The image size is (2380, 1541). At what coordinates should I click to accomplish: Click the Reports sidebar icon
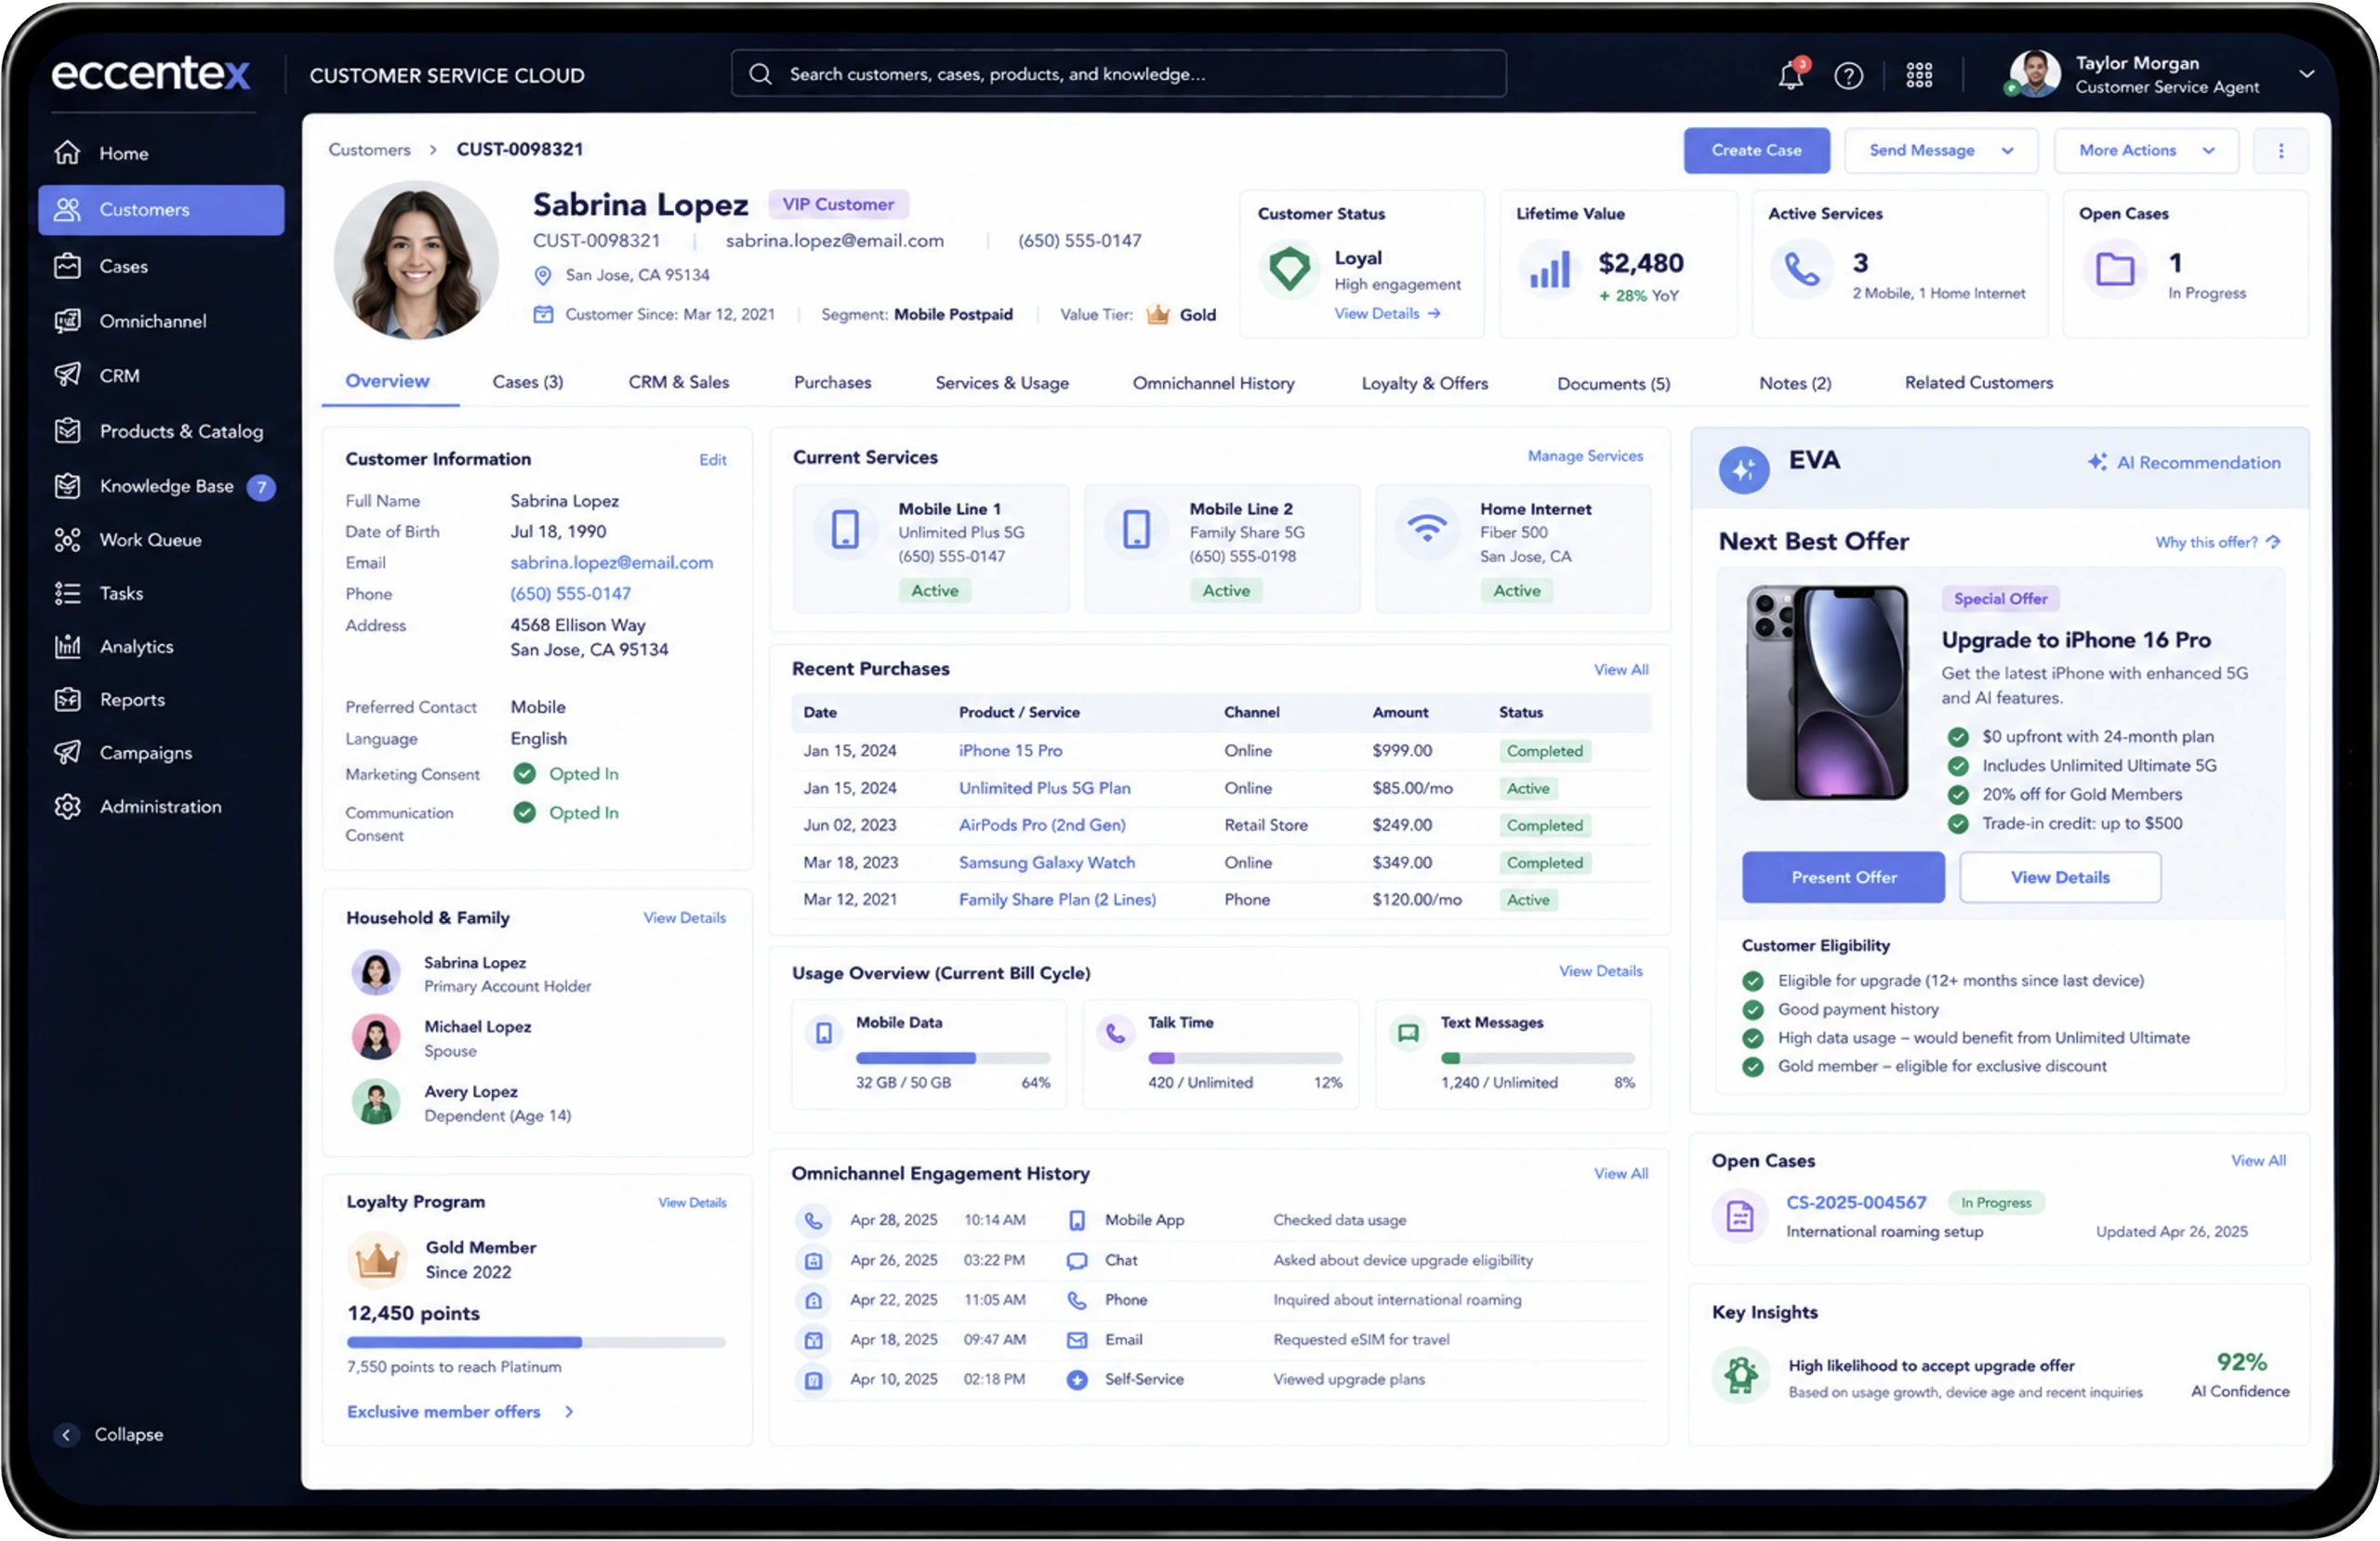(x=67, y=700)
